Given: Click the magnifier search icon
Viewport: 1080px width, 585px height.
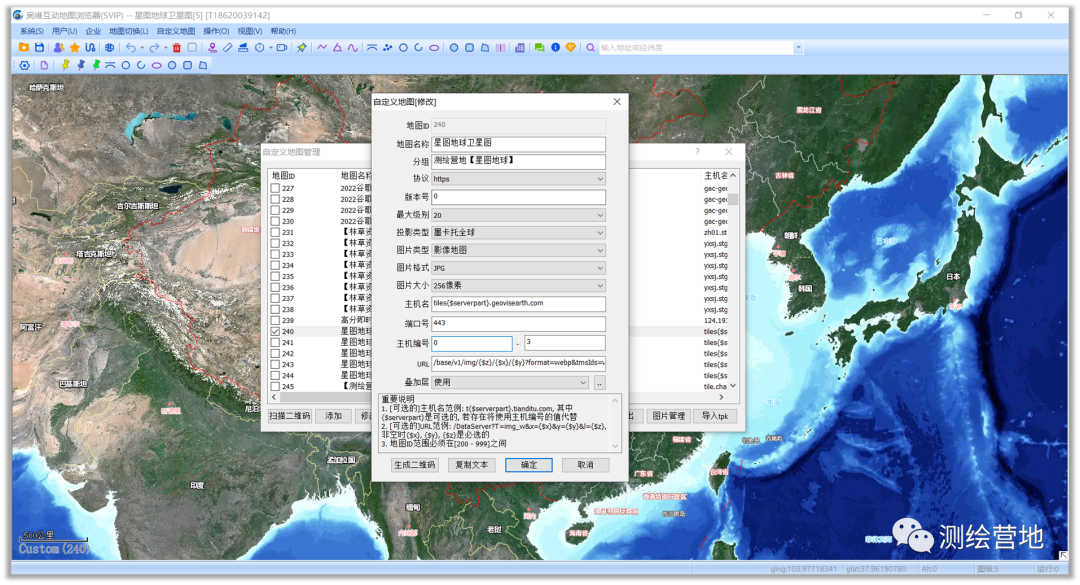Looking at the screenshot, I should pyautogui.click(x=590, y=48).
